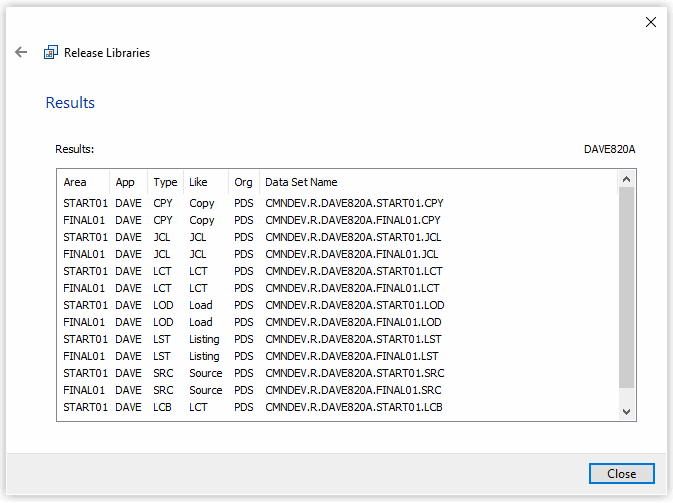Click the scrollbar down arrow in results

(x=626, y=412)
